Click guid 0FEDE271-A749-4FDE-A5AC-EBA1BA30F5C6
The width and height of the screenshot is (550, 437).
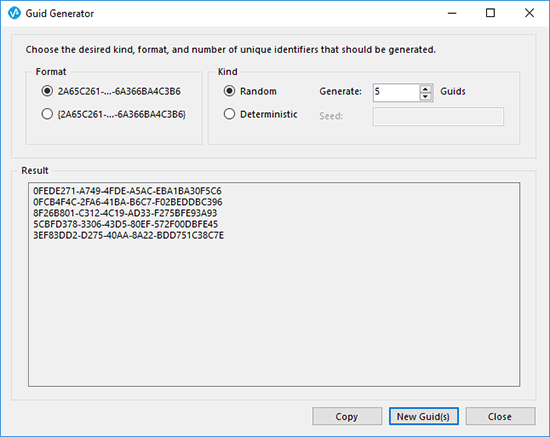pos(127,191)
